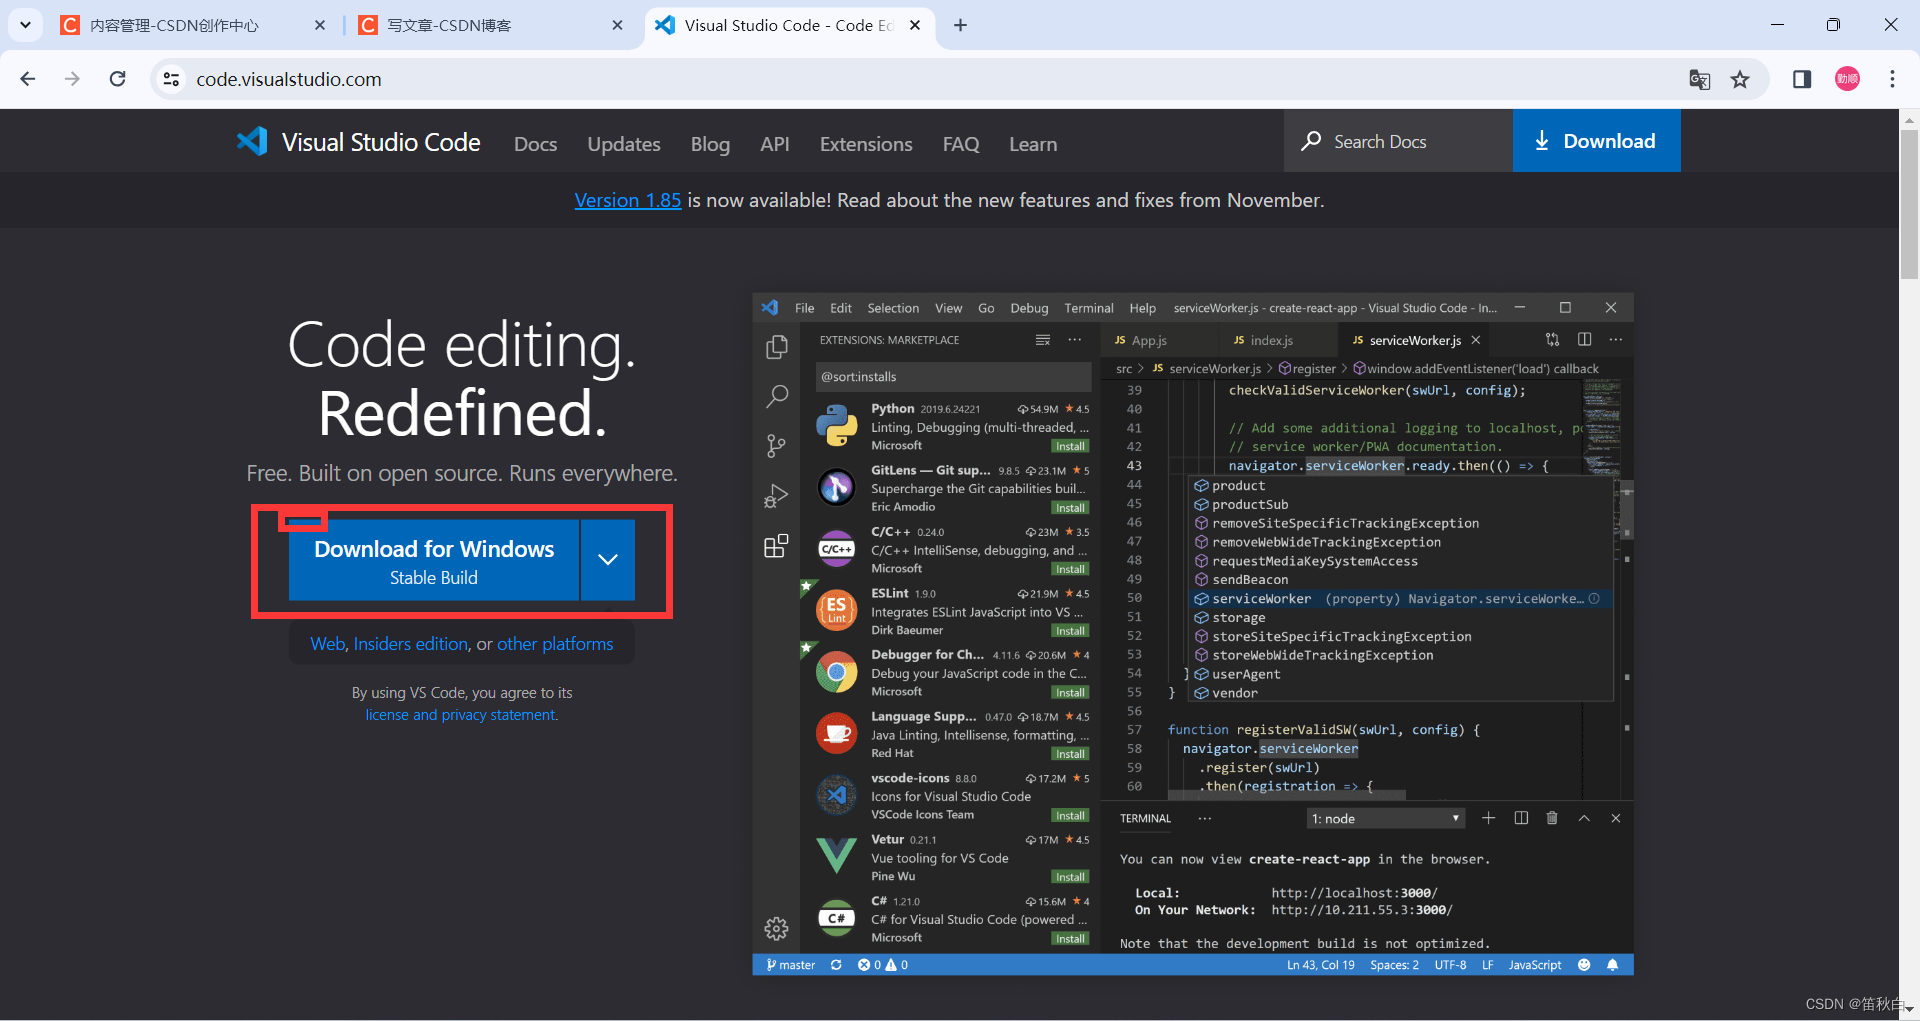Screen dimensions: 1920x1021
Task: Open the other platforms link
Action: click(x=555, y=644)
